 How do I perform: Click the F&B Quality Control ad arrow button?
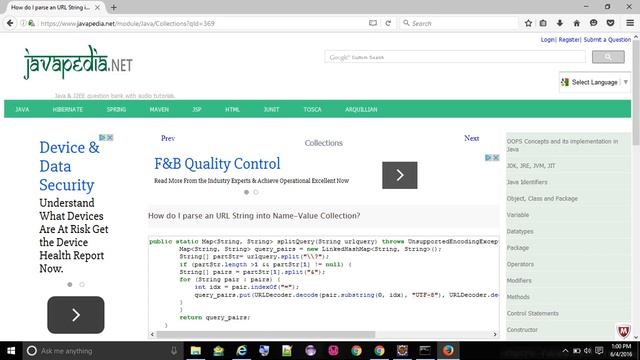coord(400,175)
